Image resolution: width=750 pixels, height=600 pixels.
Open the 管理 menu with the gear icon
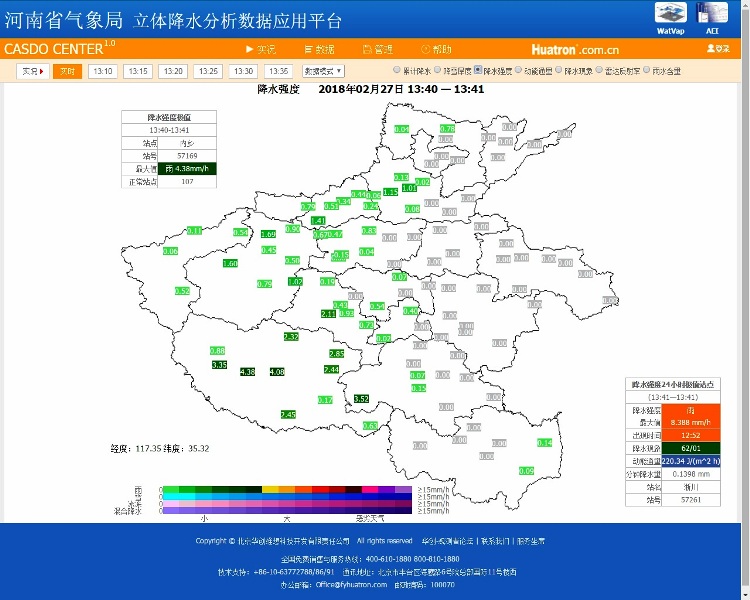pos(377,49)
